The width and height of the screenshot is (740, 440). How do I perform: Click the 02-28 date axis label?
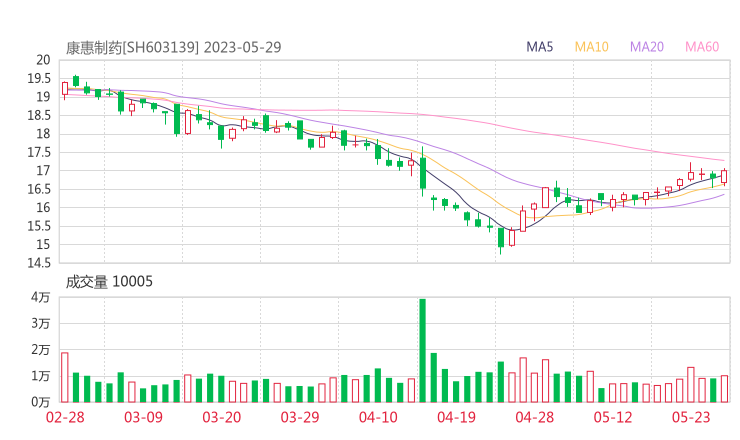65,417
